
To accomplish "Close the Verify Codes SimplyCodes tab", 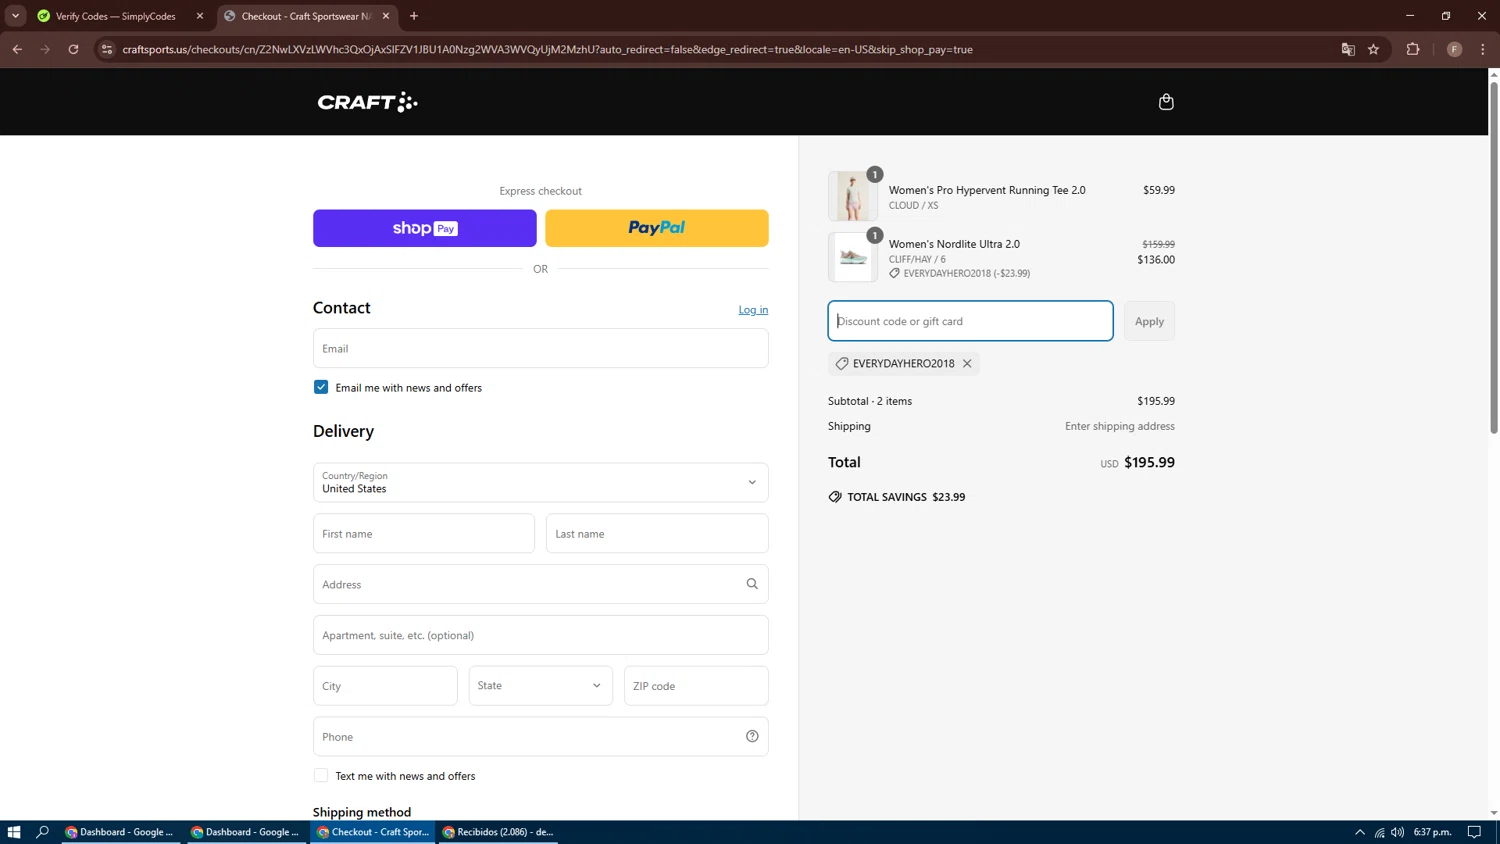I will tap(200, 16).
